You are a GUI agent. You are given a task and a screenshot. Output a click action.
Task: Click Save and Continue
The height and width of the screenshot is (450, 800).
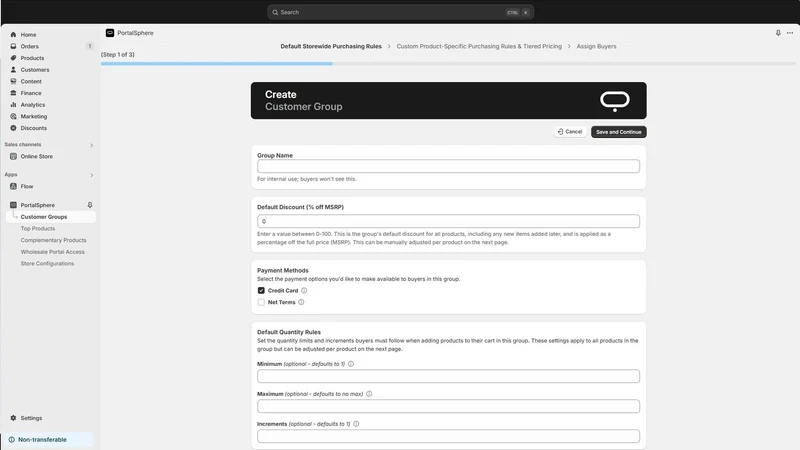pyautogui.click(x=618, y=132)
